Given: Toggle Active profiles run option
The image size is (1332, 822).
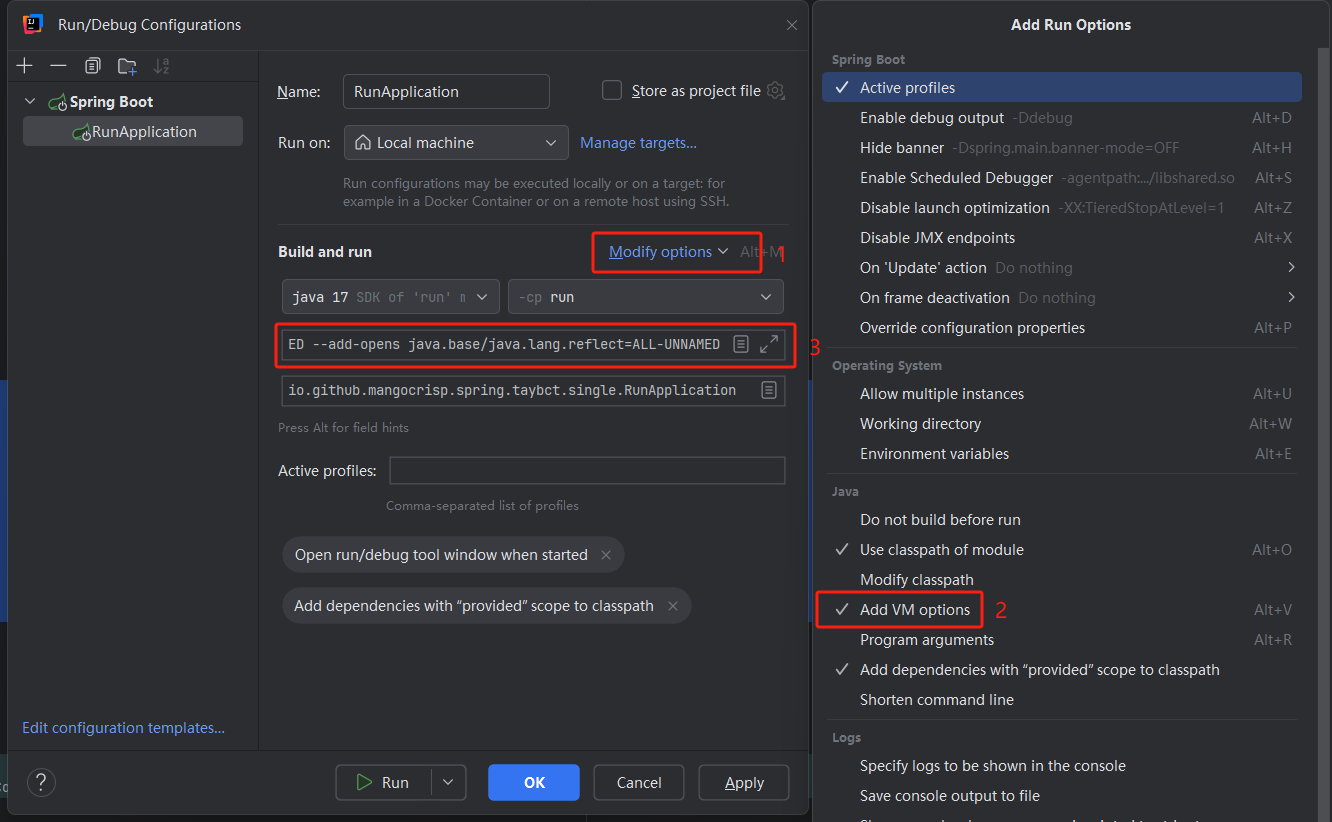Looking at the screenshot, I should pyautogui.click(x=1062, y=88).
